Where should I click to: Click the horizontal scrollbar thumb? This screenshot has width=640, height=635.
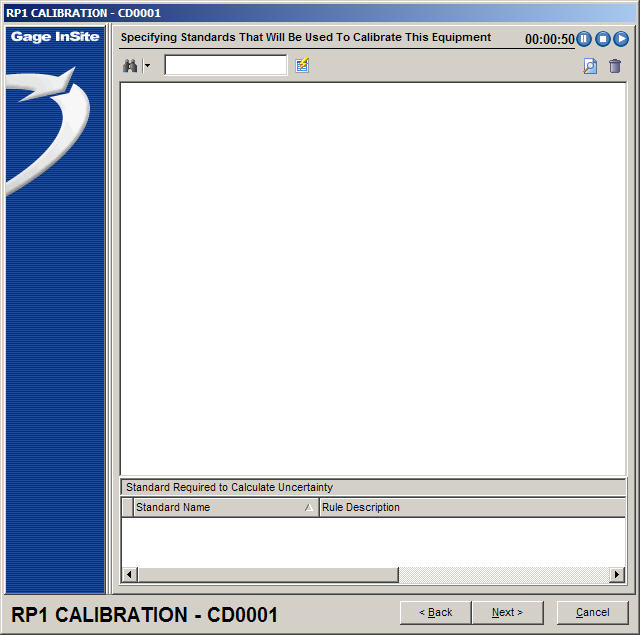pos(267,575)
